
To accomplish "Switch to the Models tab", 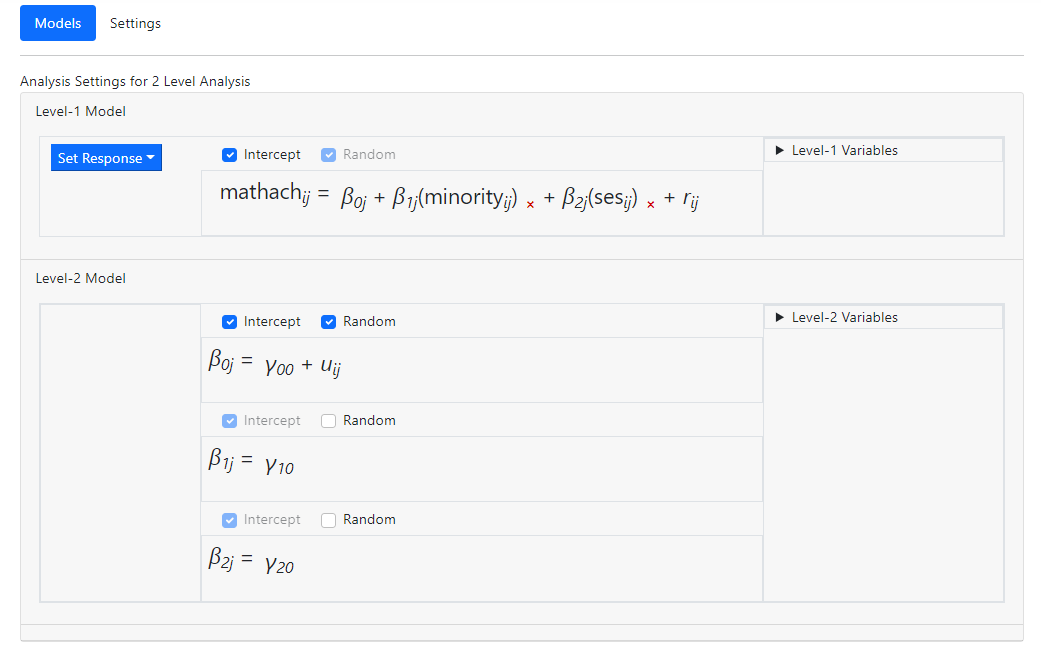I will pyautogui.click(x=58, y=23).
